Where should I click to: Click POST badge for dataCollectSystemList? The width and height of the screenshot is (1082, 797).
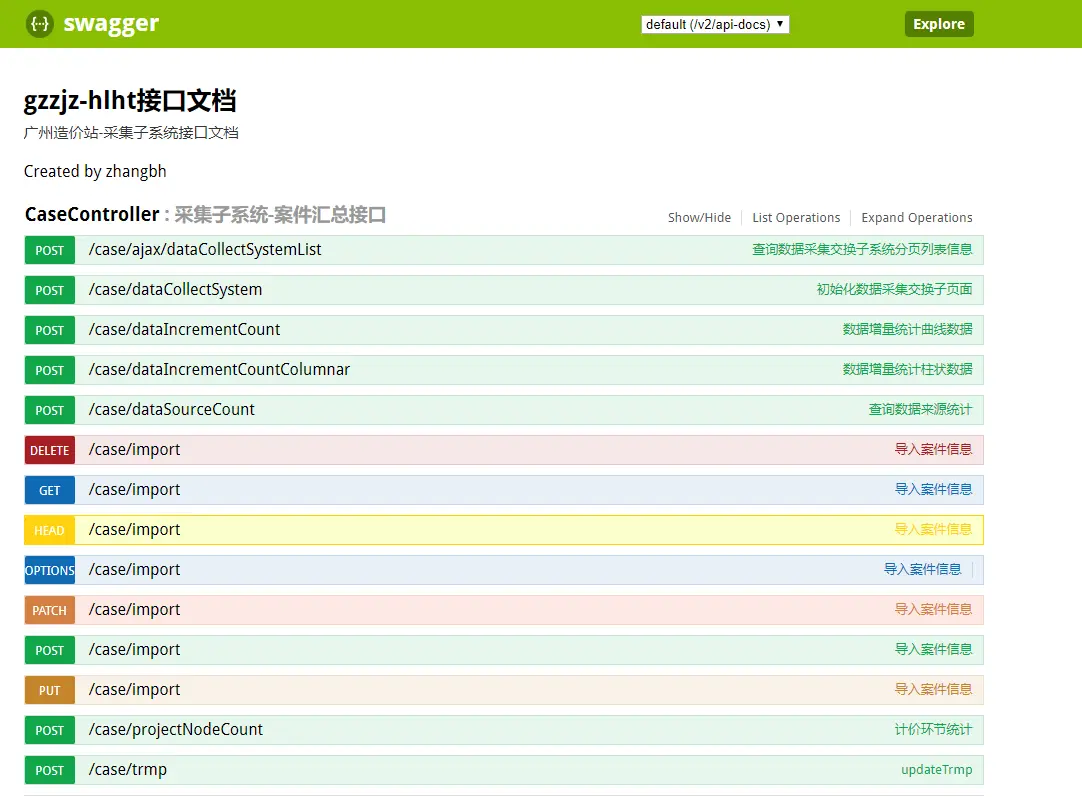50,250
